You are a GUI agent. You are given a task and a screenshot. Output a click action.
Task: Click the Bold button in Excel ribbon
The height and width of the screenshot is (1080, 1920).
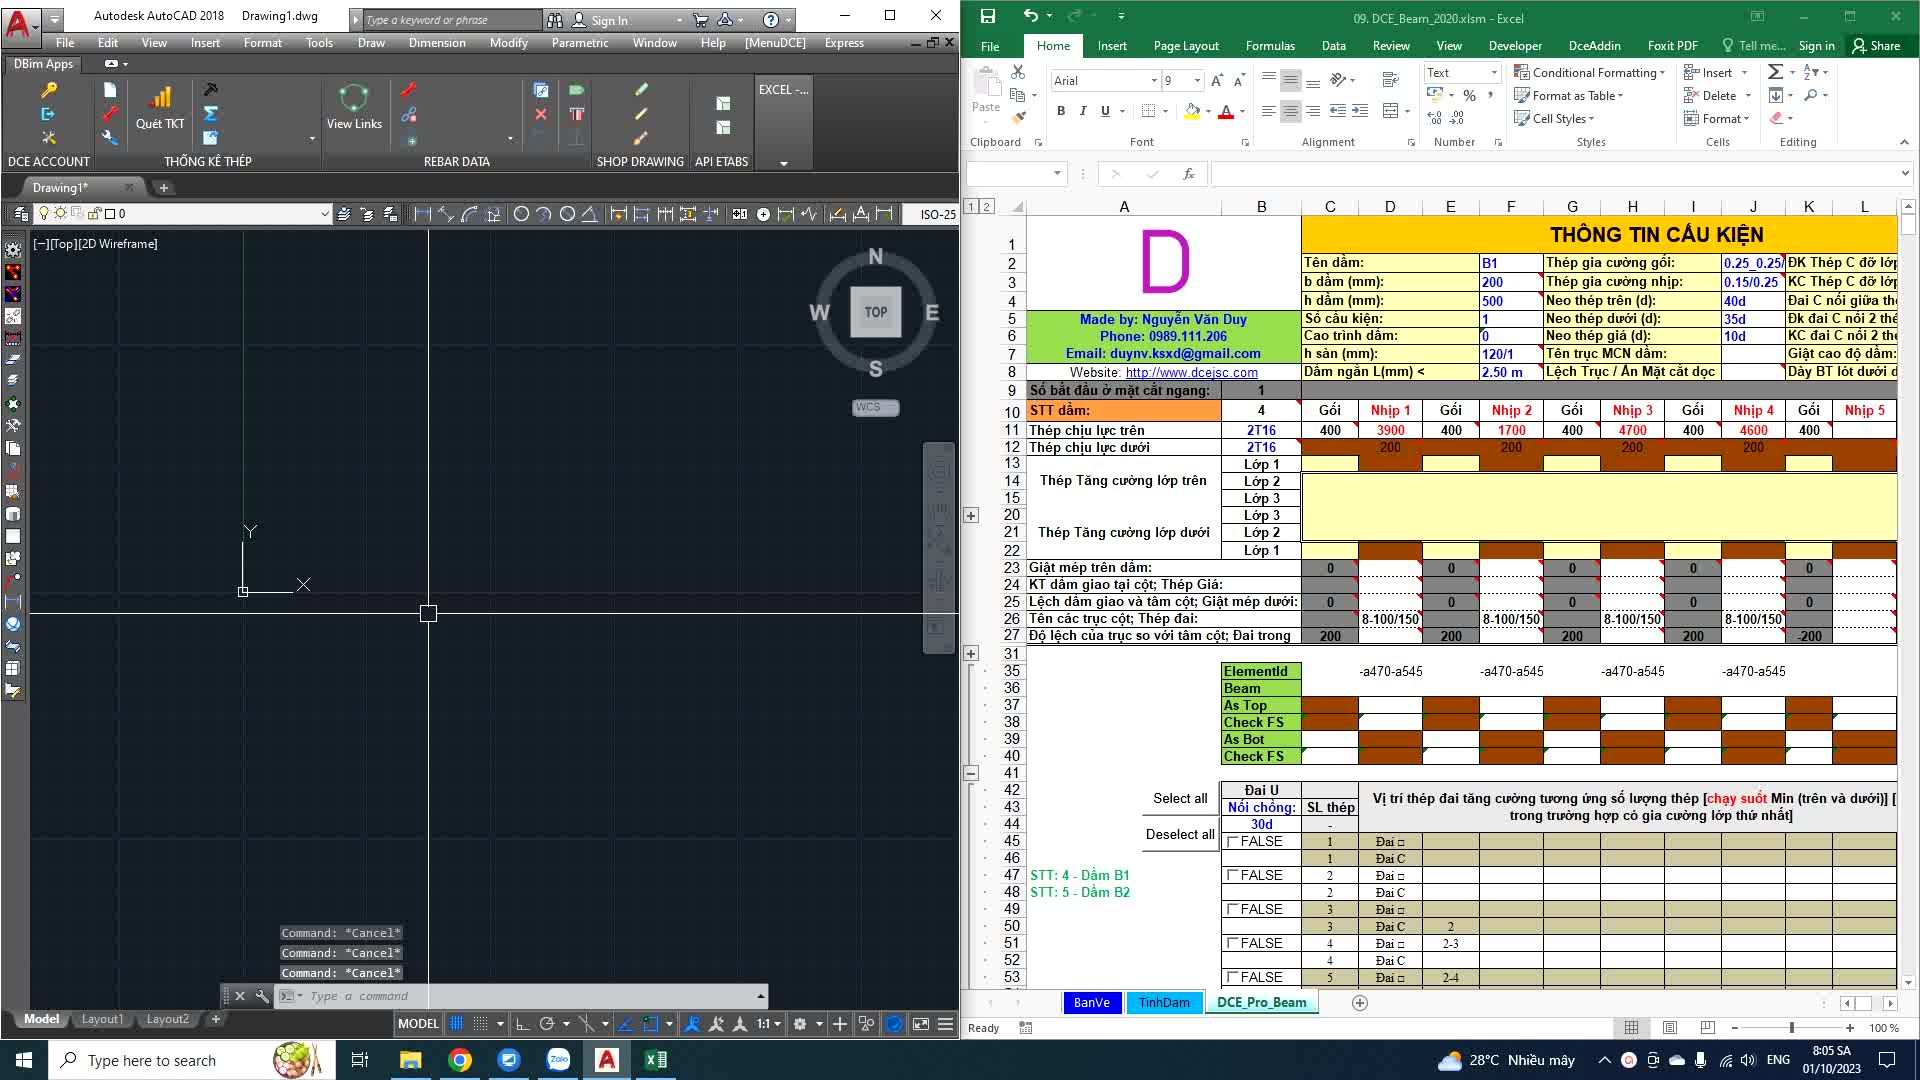click(x=1061, y=111)
